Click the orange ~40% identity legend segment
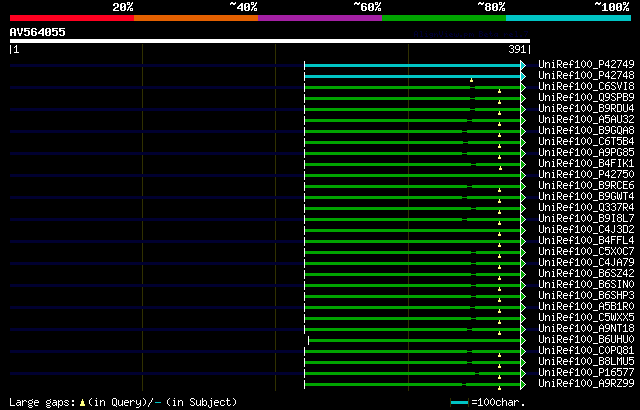 coord(196,18)
